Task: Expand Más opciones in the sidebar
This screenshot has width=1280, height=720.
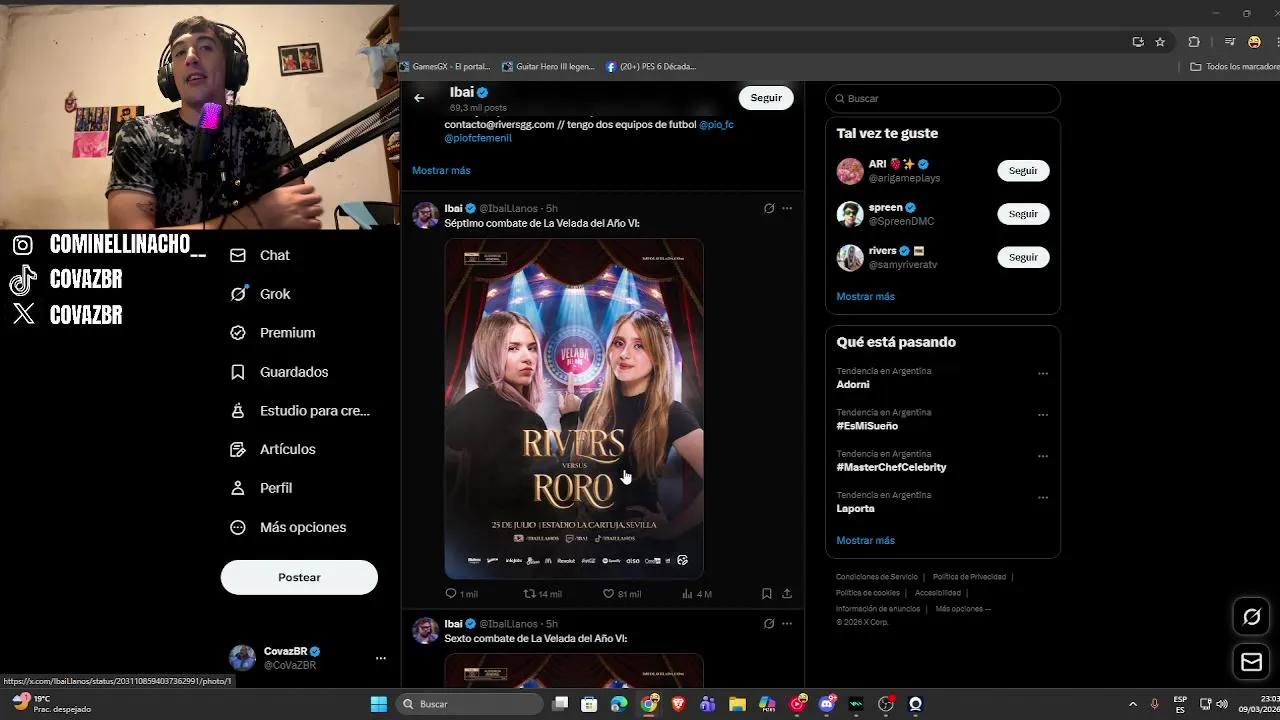Action: pos(288,527)
